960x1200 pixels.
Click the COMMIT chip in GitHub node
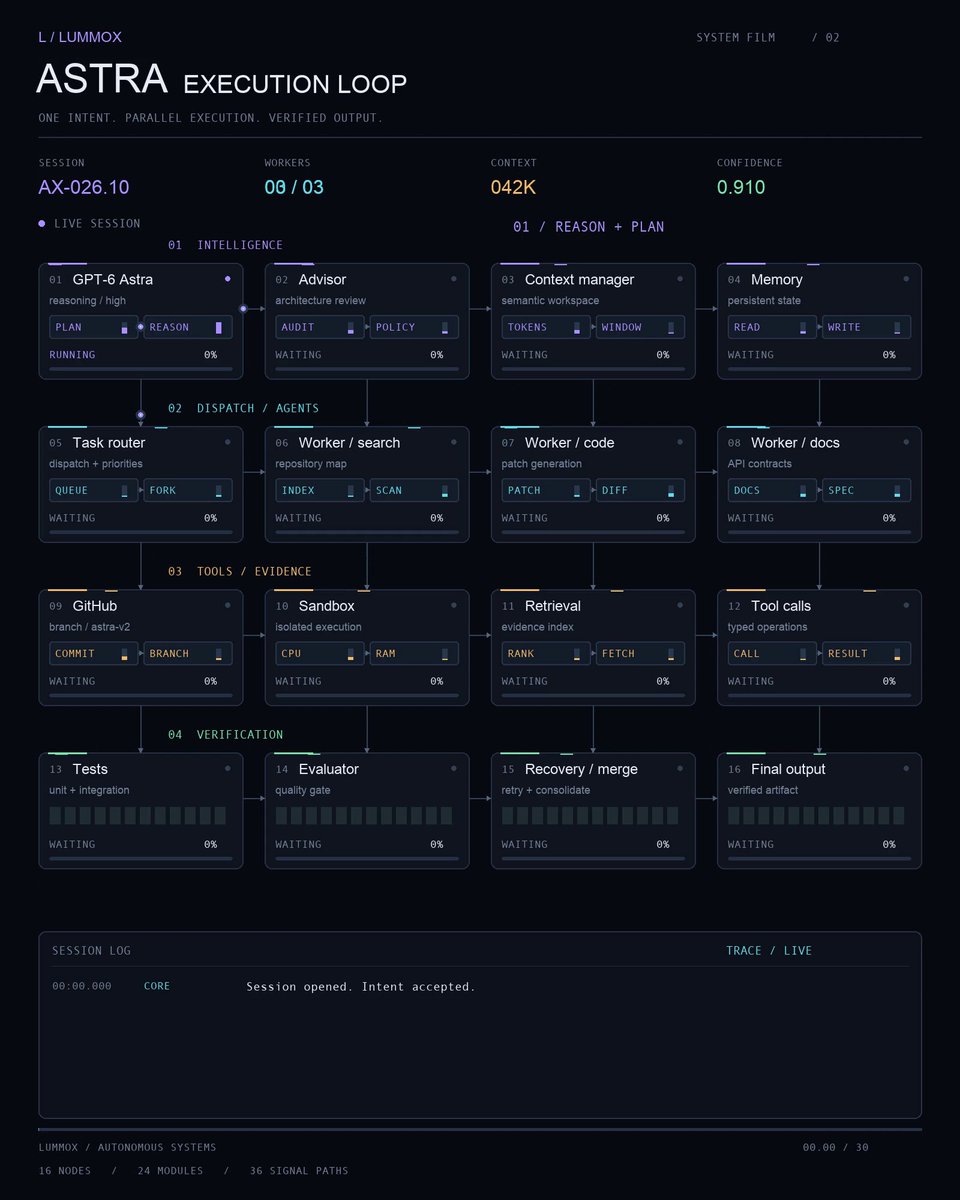click(x=94, y=653)
